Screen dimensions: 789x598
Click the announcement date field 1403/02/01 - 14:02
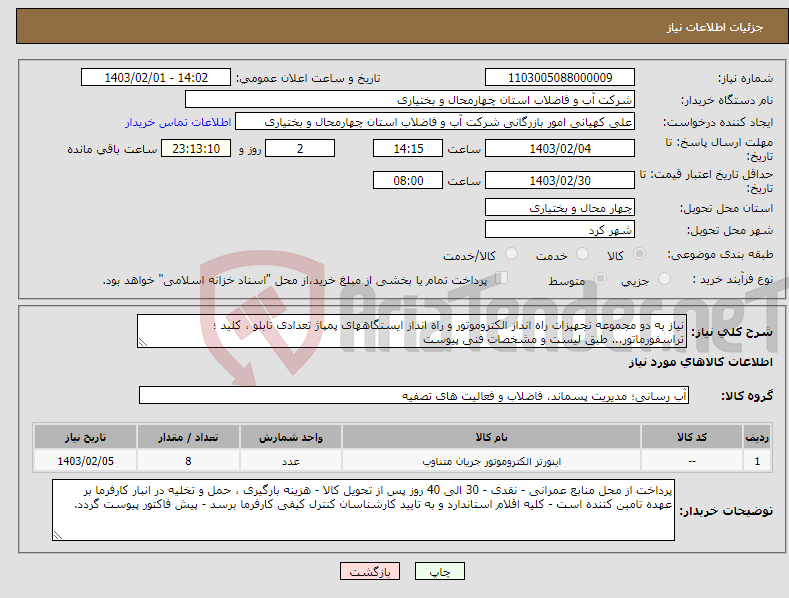tap(156, 78)
